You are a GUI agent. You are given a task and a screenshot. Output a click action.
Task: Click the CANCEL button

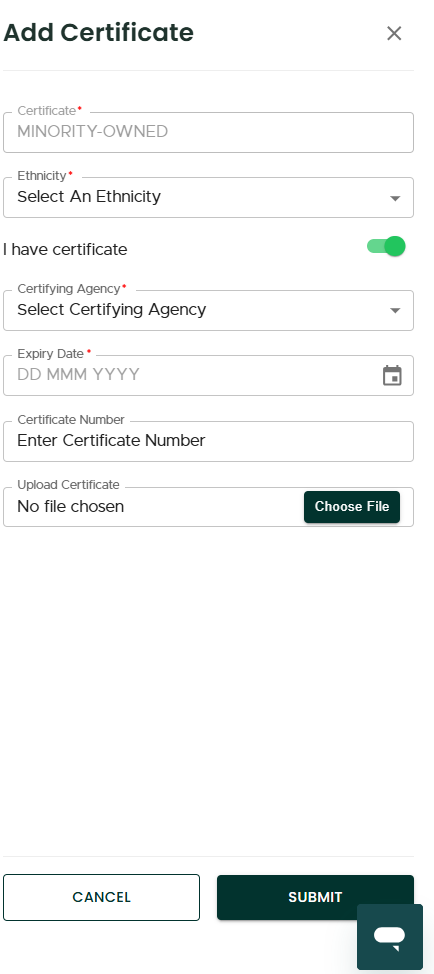point(101,898)
